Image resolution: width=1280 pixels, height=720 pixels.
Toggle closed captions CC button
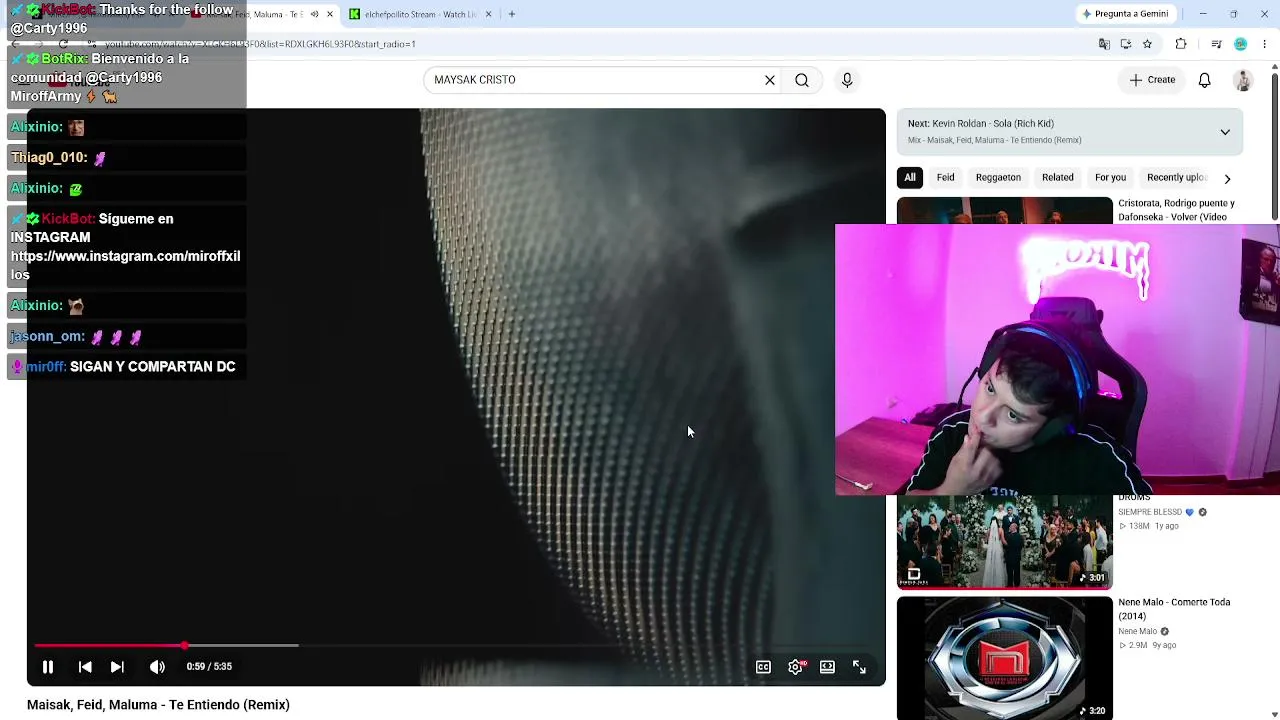tap(763, 667)
